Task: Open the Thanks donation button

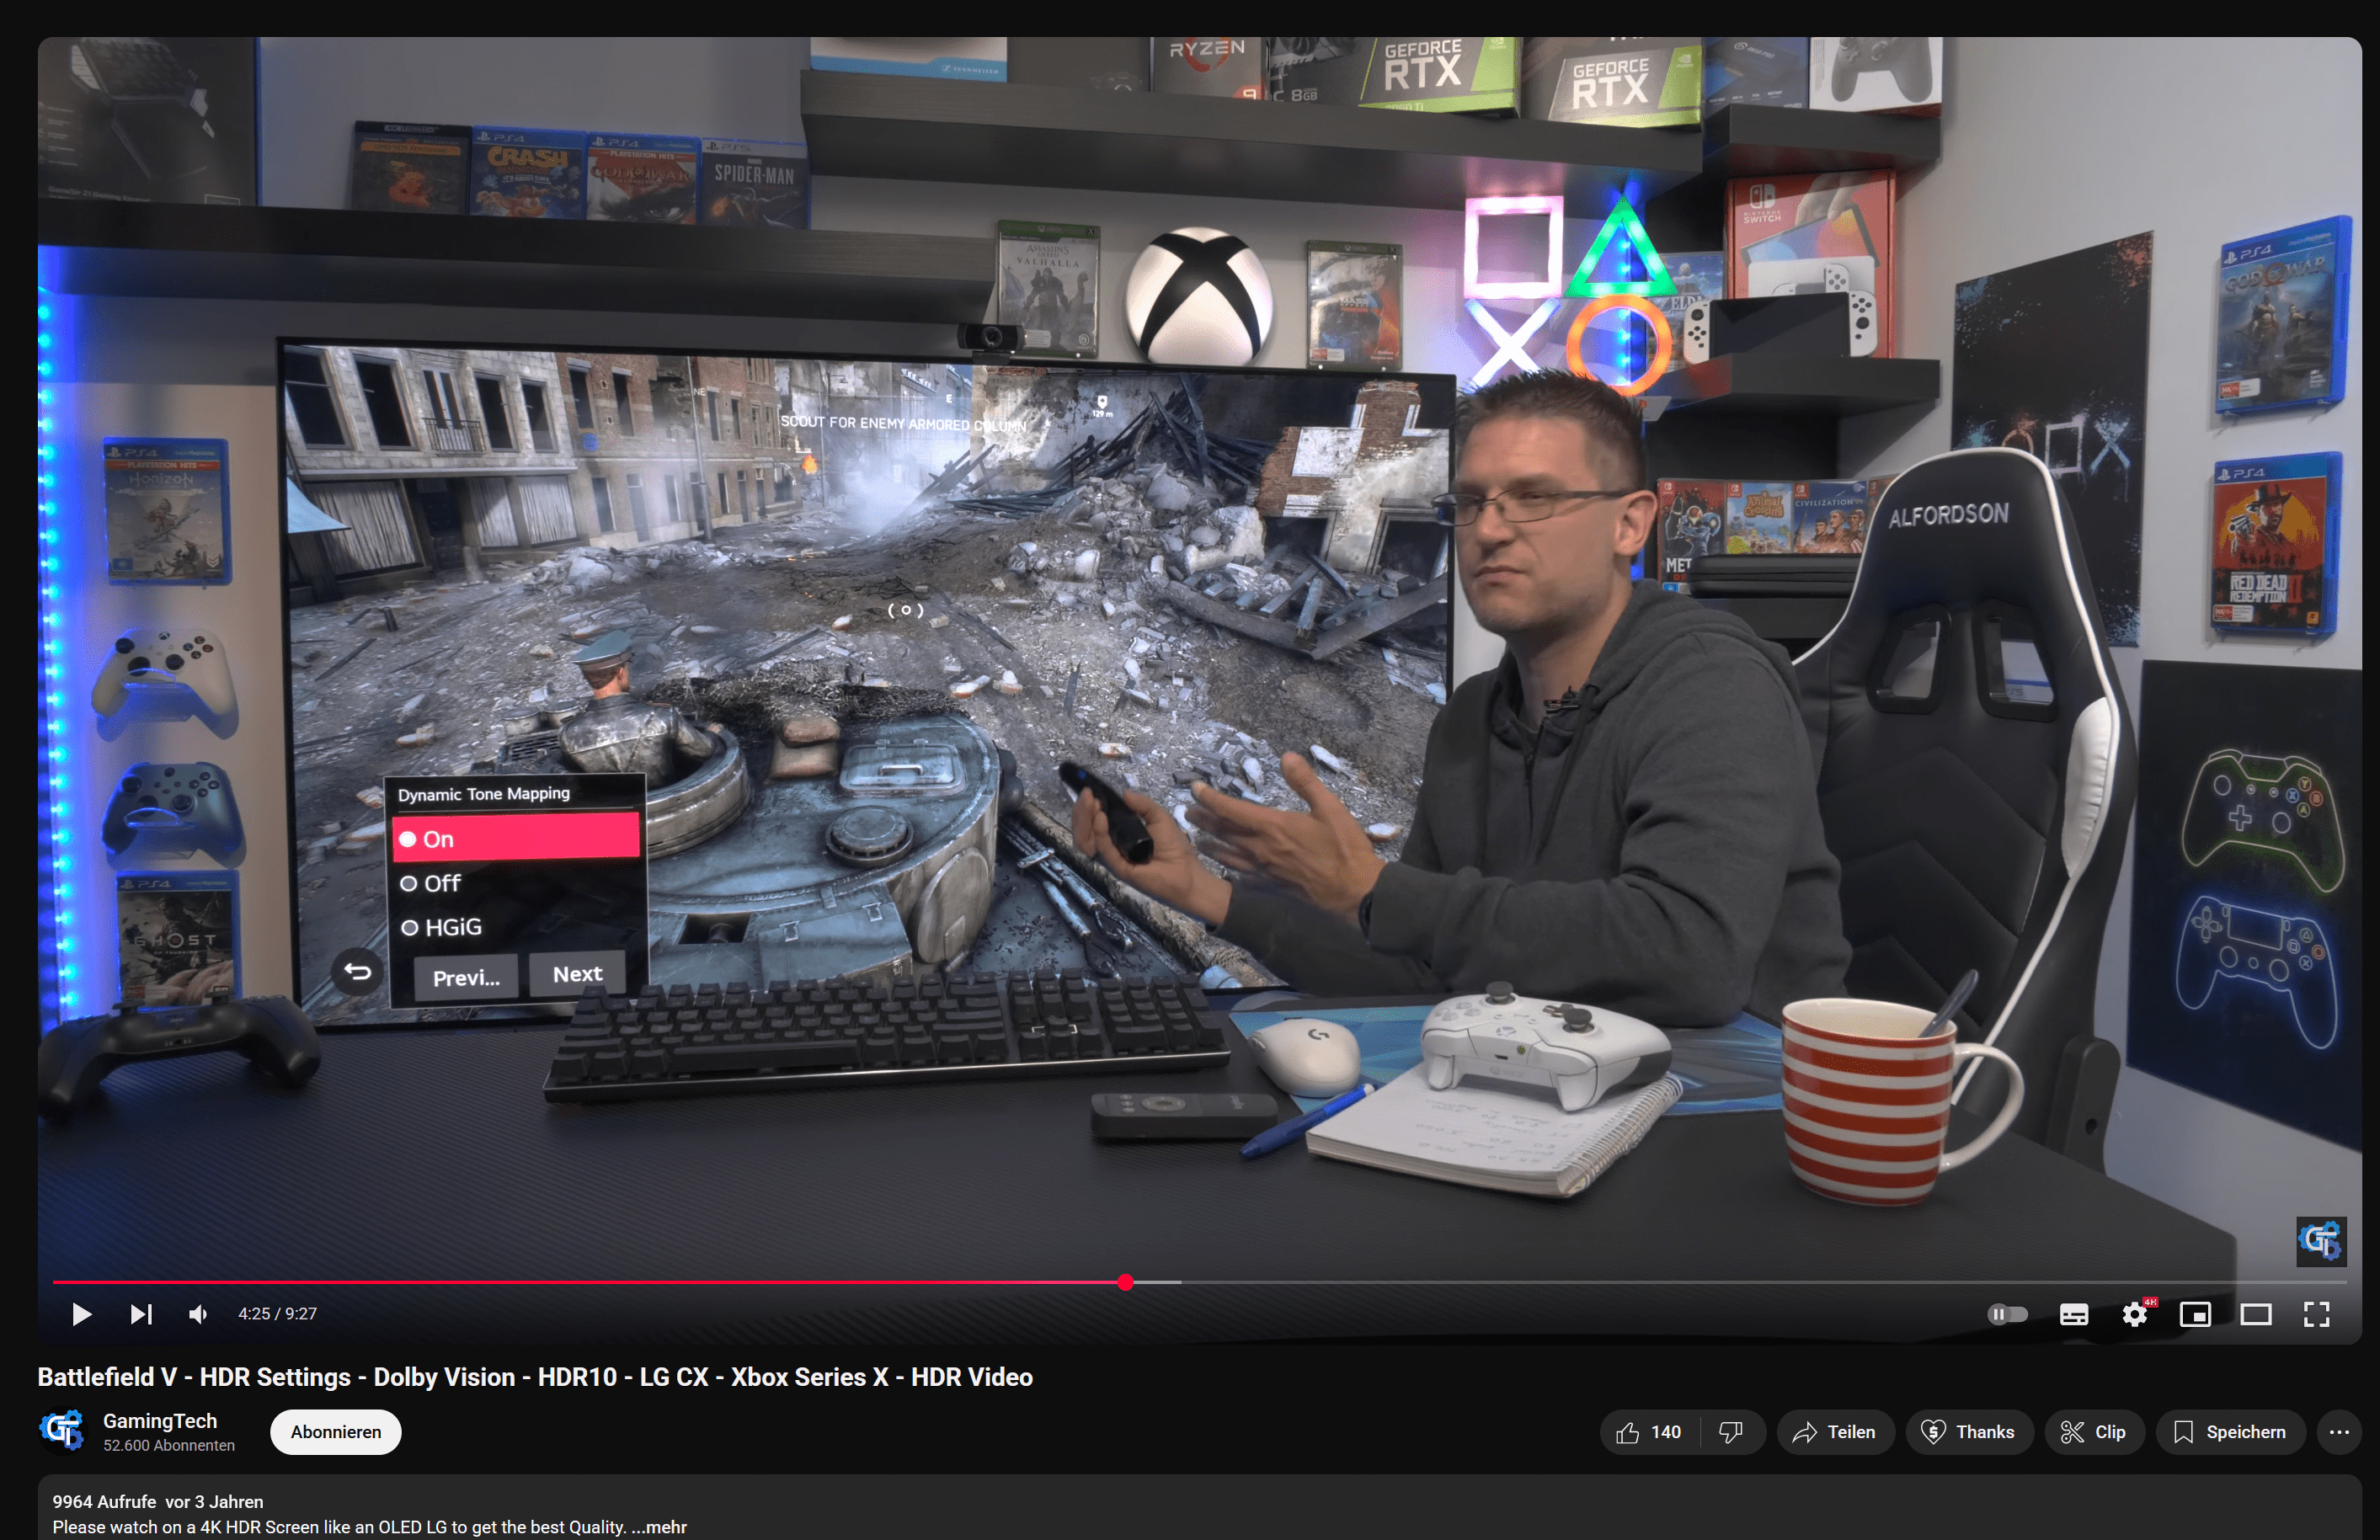Action: coord(1968,1432)
